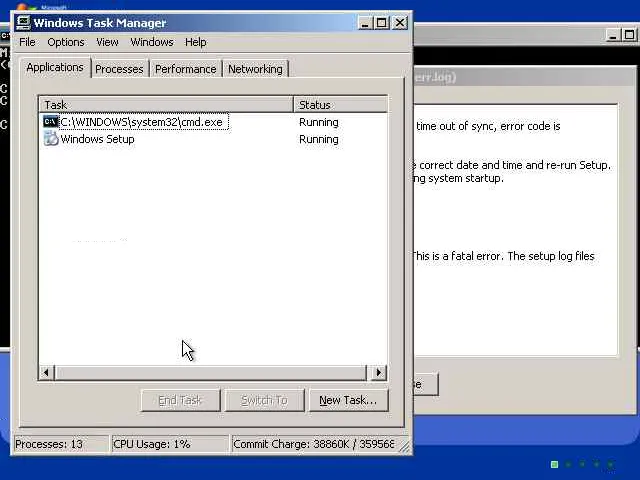This screenshot has height=480, width=640.
Task: Click the Commit Charge status bar entry
Action: click(313, 444)
